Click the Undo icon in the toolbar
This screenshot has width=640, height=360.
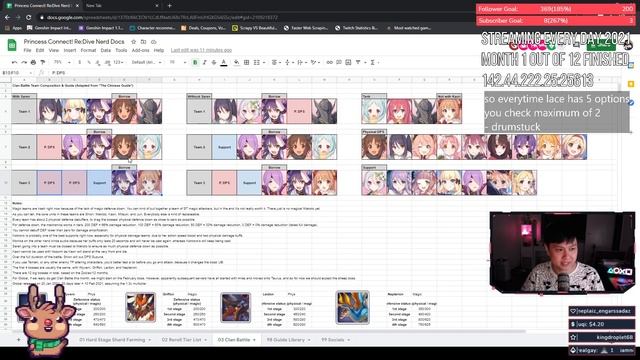[x=14, y=62]
